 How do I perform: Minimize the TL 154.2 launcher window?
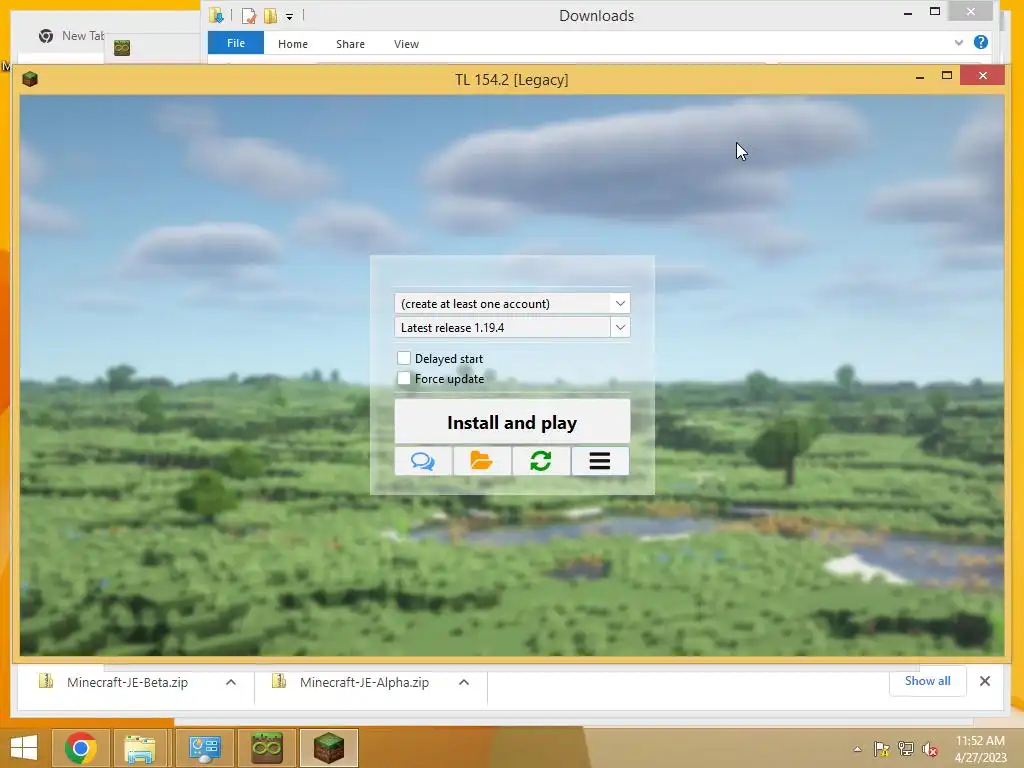pos(920,77)
